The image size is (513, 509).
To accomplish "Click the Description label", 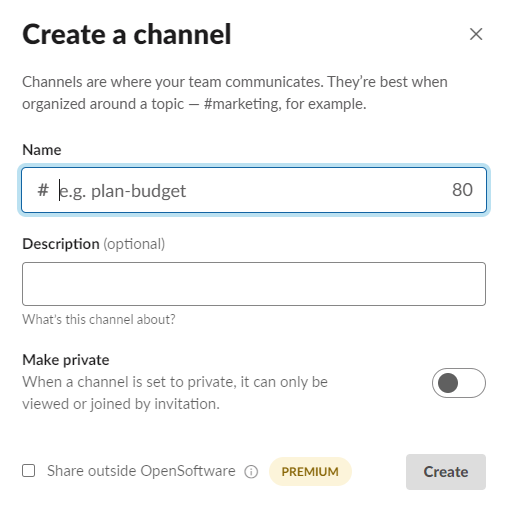I will coord(61,244).
